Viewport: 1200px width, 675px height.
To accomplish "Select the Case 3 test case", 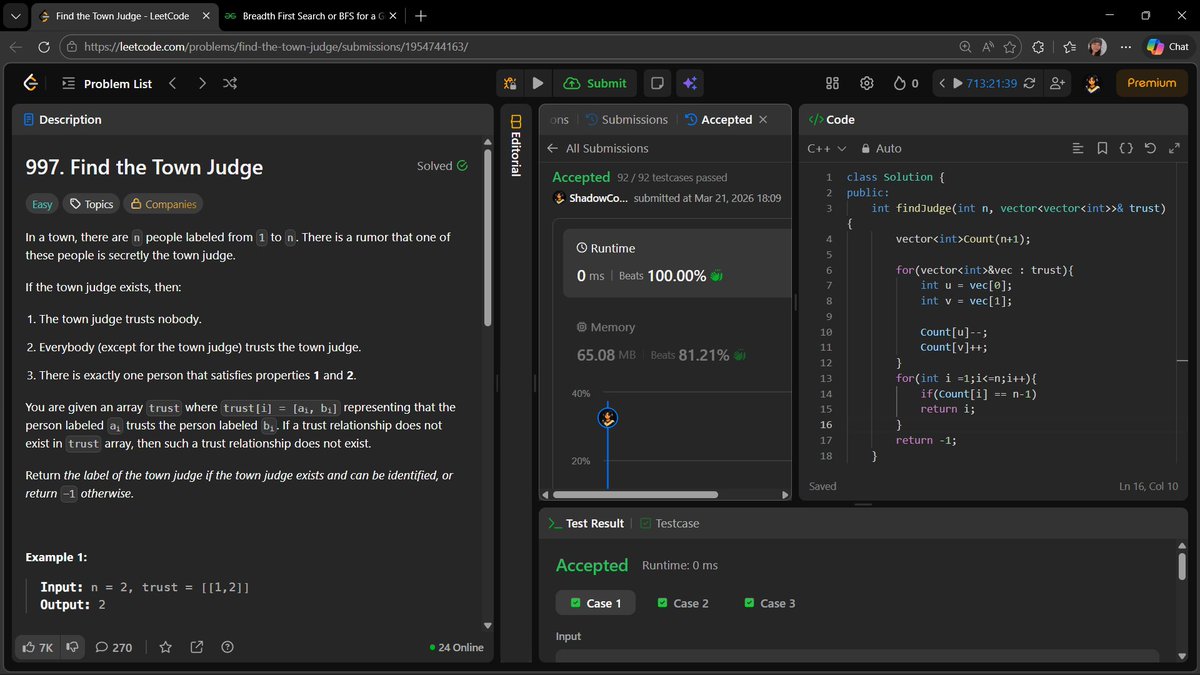I will [770, 603].
